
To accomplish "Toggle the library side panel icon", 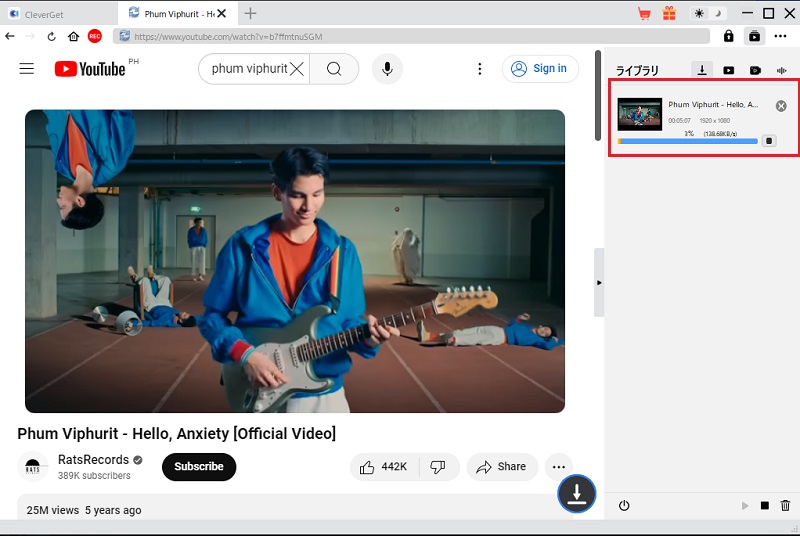I will [754, 36].
